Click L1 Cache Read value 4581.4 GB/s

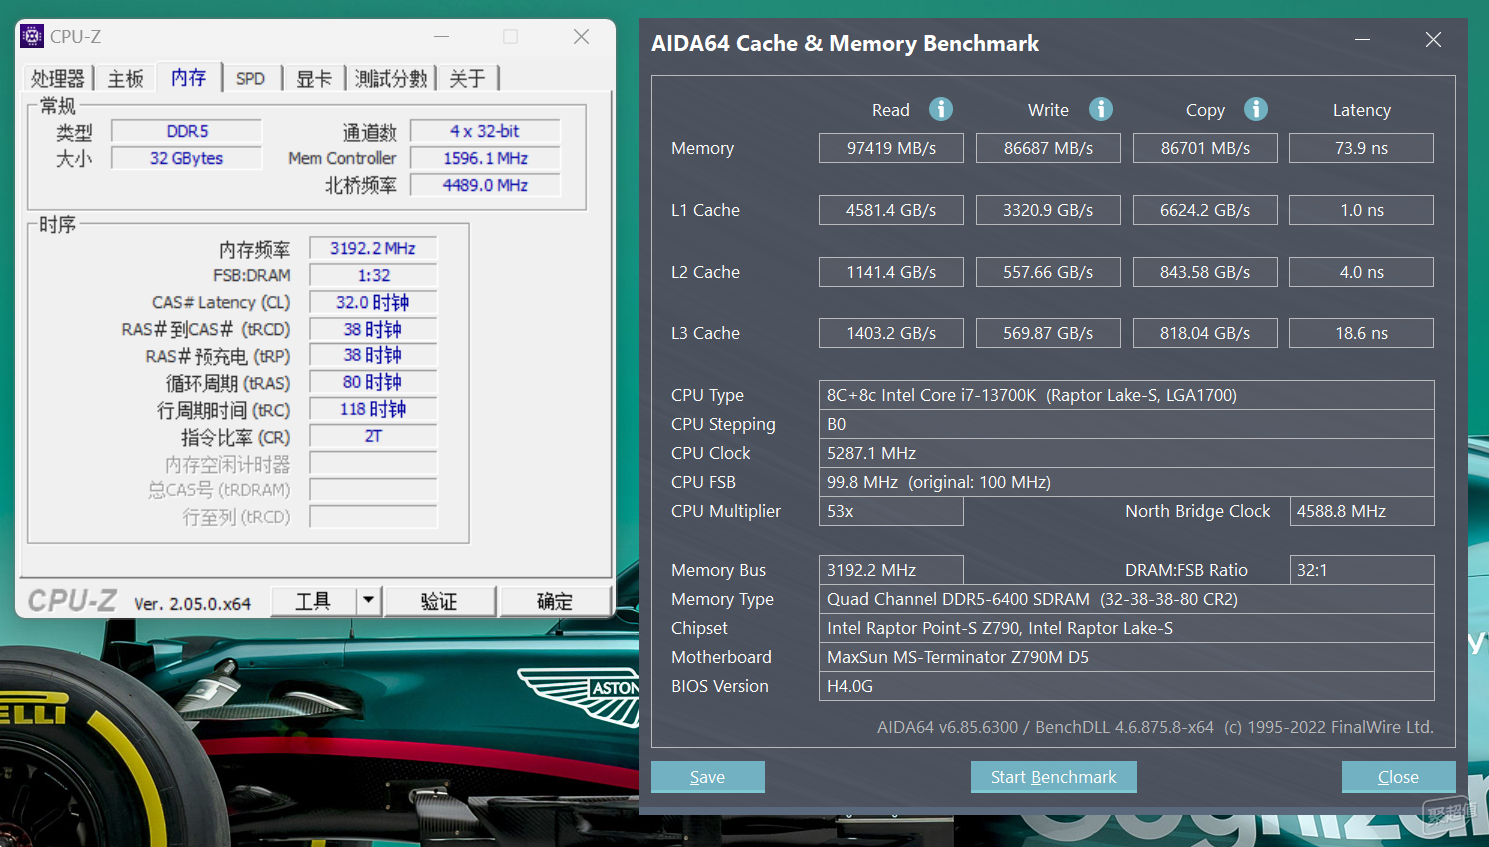[x=891, y=210]
